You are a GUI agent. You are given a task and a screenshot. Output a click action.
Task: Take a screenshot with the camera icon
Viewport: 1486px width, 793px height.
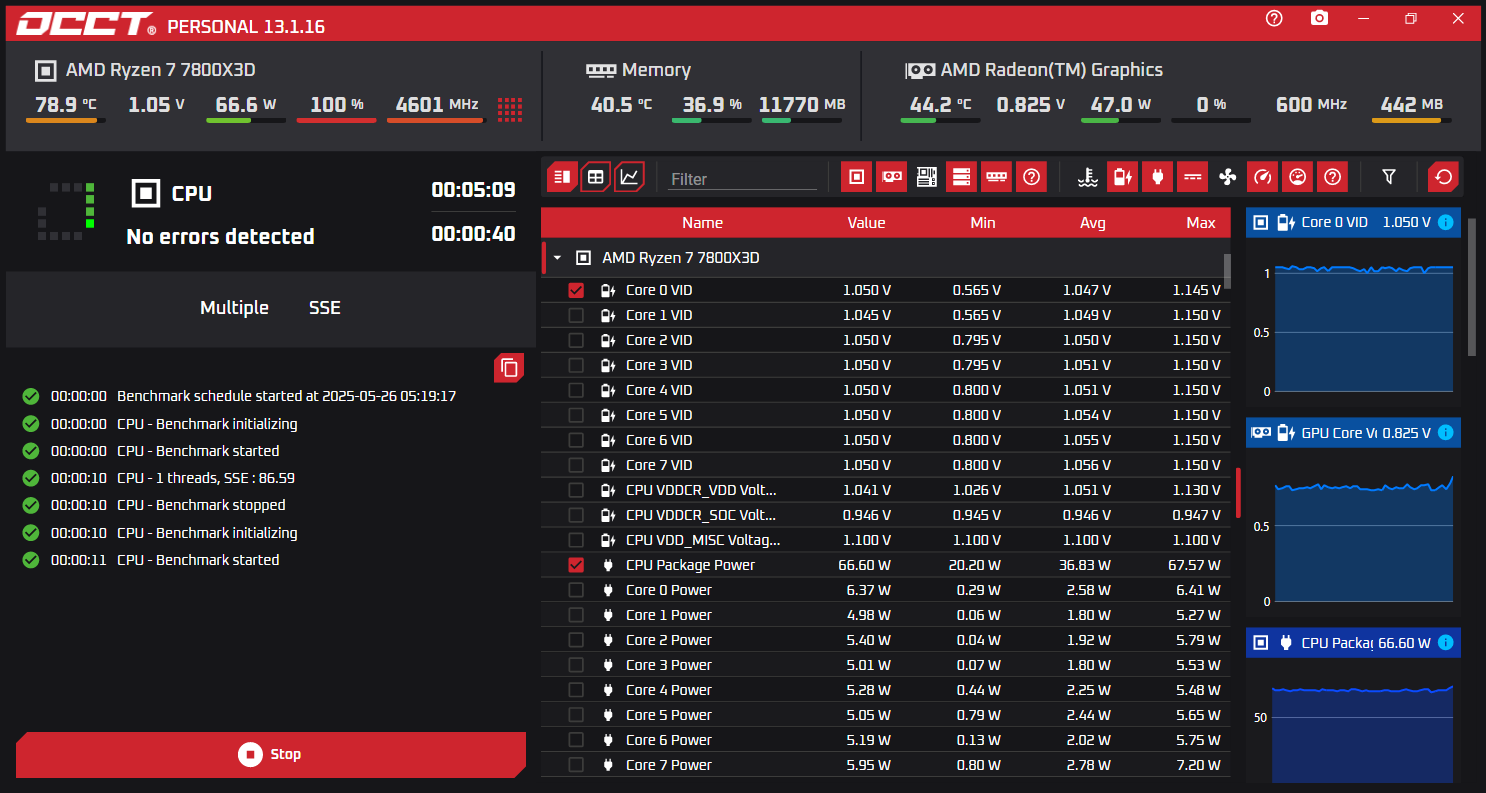click(1320, 19)
